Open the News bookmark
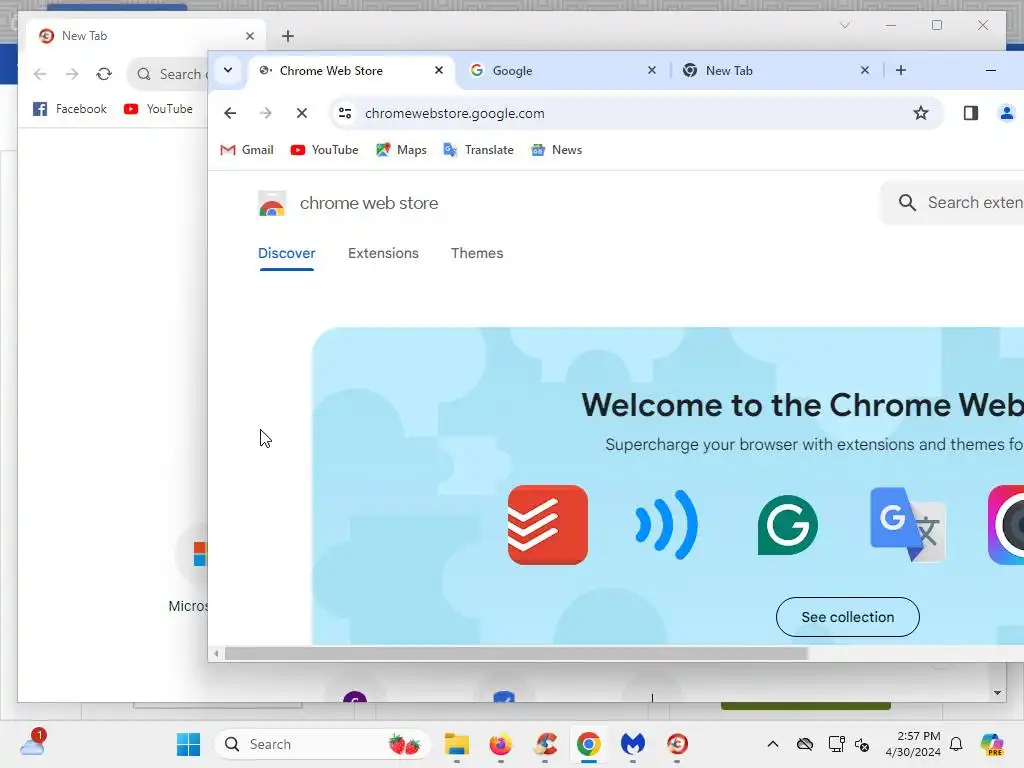The width and height of the screenshot is (1024, 768). tap(556, 150)
